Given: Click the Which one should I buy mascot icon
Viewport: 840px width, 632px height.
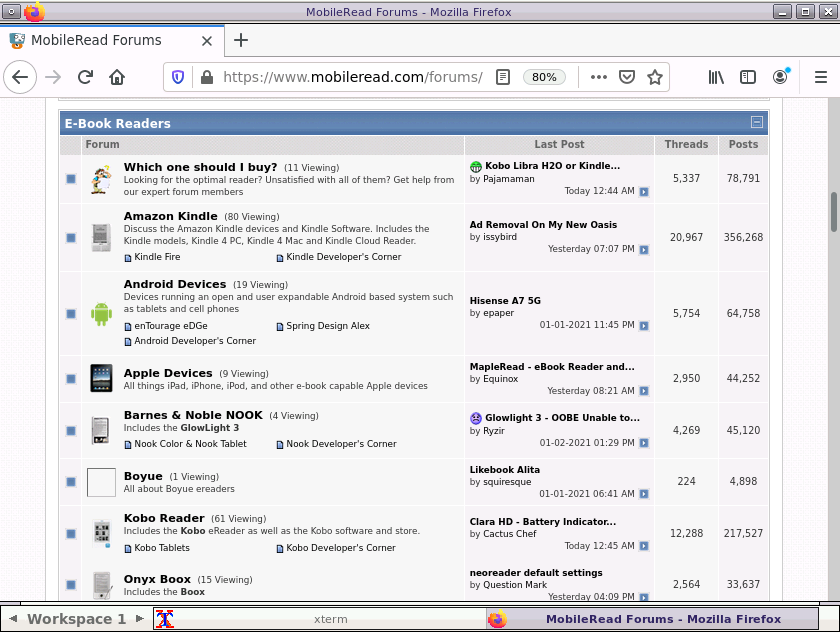Looking at the screenshot, I should pyautogui.click(x=101, y=179).
